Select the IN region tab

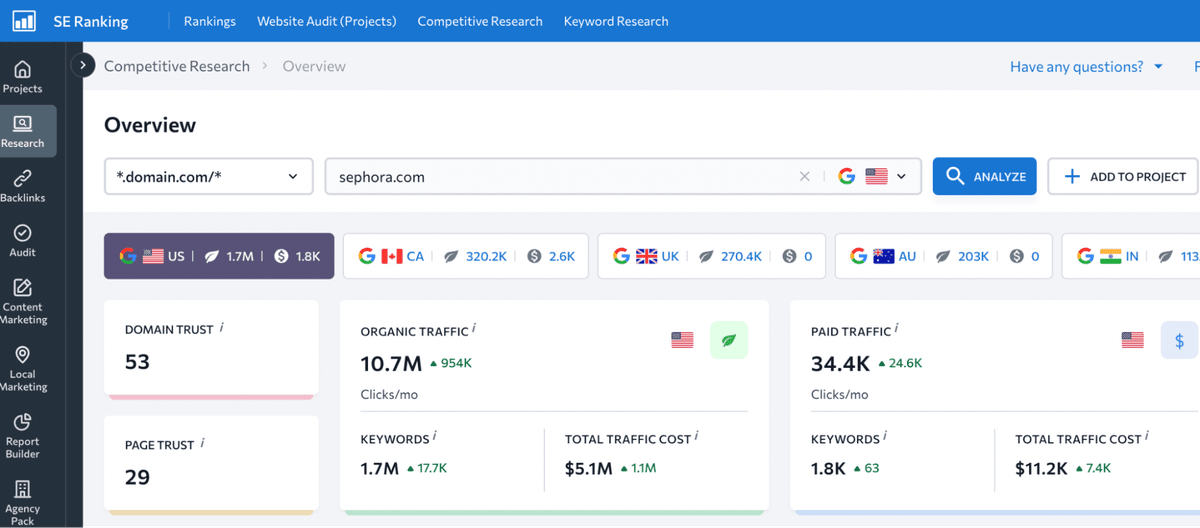pyautogui.click(x=1131, y=256)
